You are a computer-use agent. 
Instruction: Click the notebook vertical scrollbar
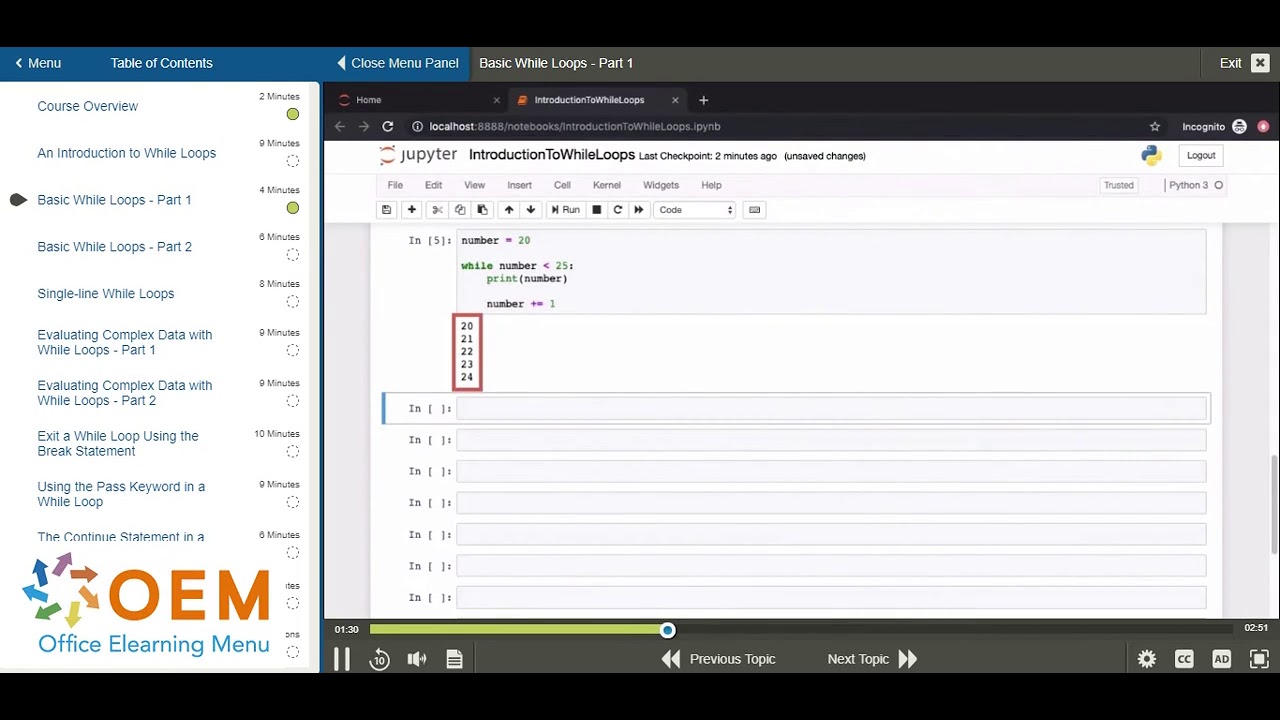tap(1273, 505)
